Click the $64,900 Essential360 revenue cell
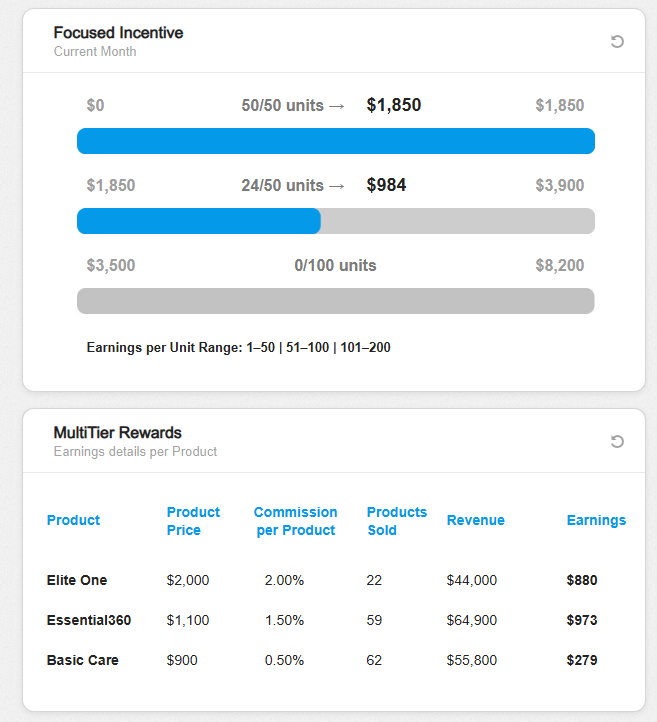This screenshot has width=657, height=722. (x=472, y=620)
